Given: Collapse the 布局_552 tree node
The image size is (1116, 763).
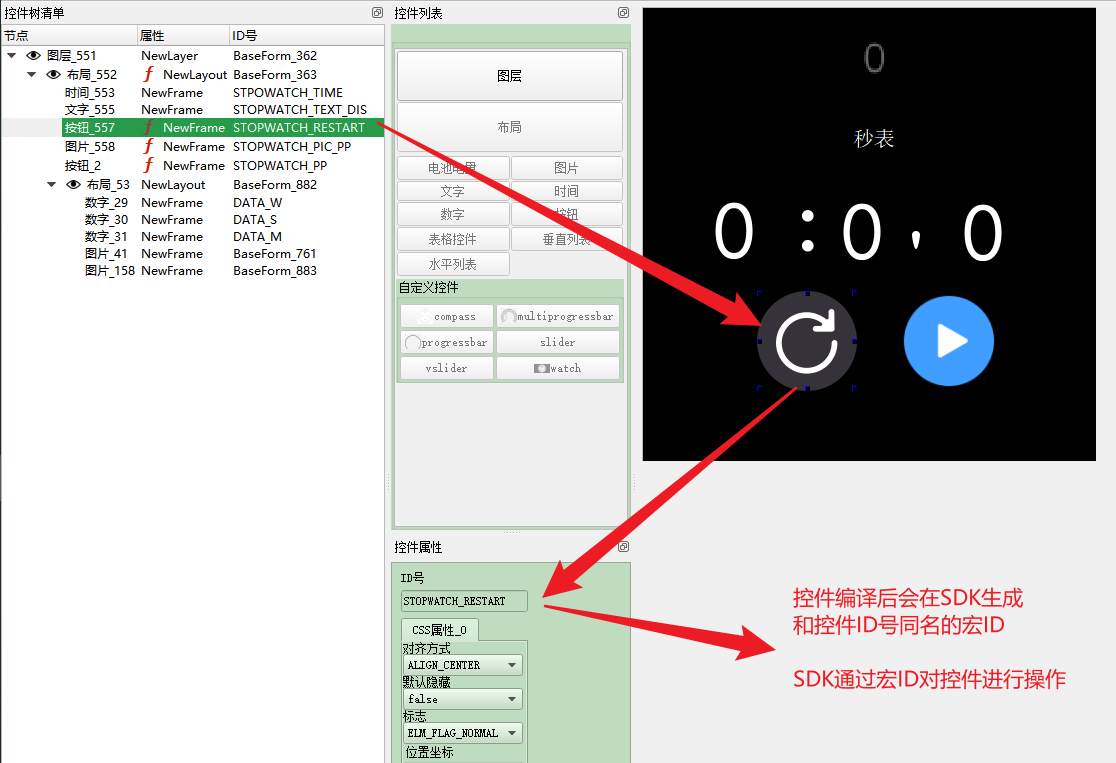Looking at the screenshot, I should pos(31,74).
